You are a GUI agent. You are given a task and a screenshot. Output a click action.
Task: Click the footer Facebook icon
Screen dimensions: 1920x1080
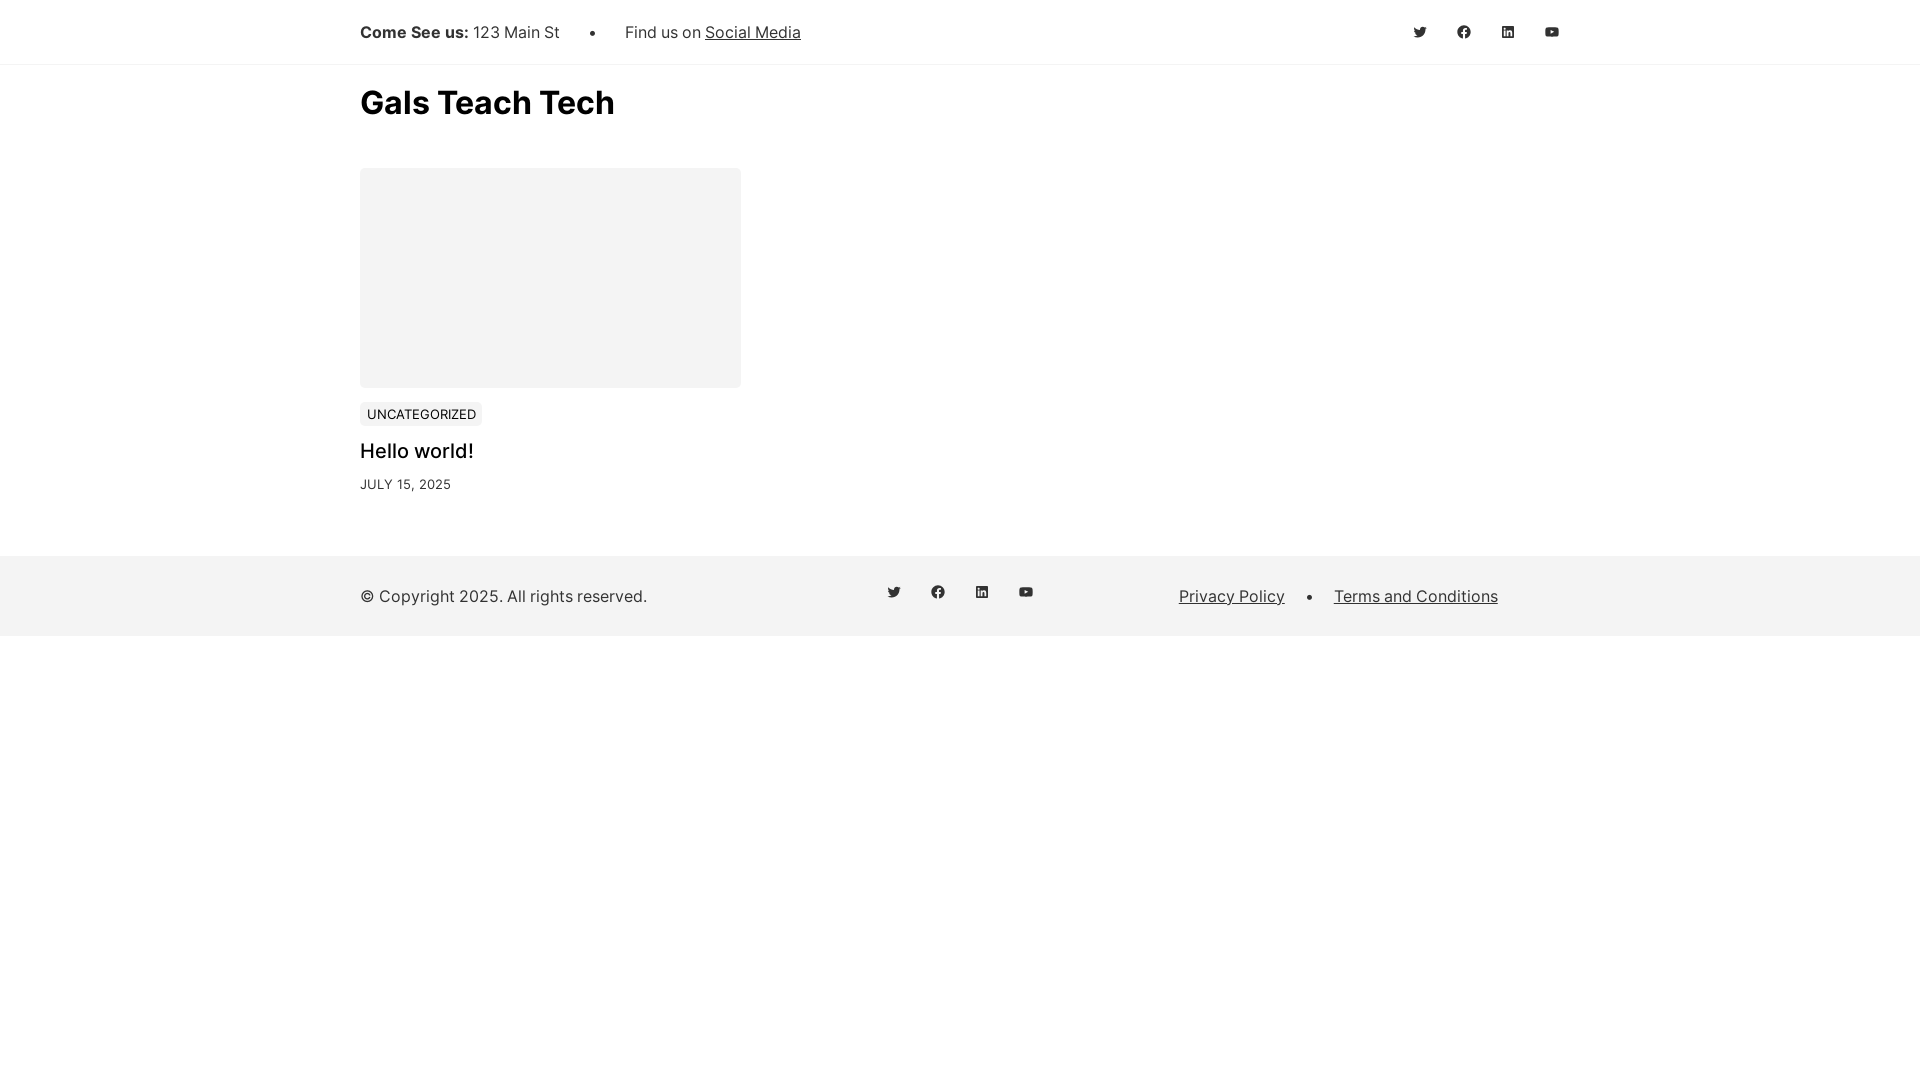pos(938,592)
